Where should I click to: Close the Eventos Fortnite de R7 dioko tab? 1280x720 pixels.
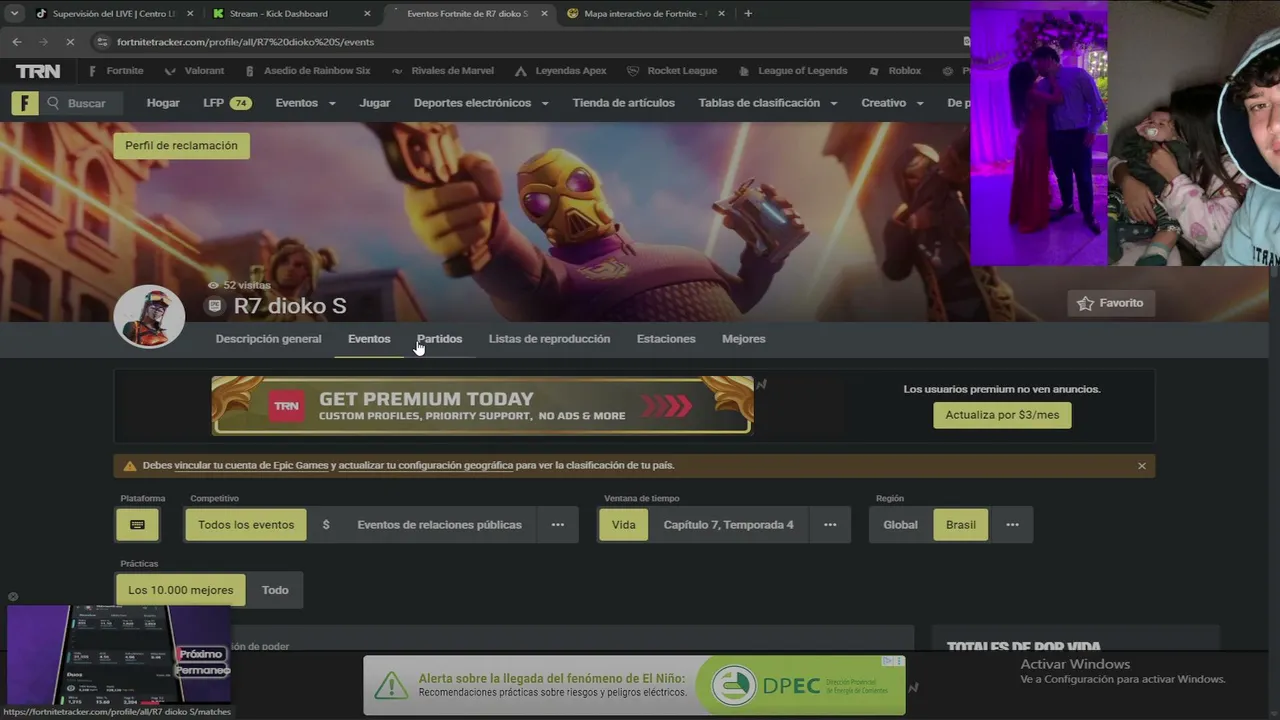pyautogui.click(x=544, y=13)
